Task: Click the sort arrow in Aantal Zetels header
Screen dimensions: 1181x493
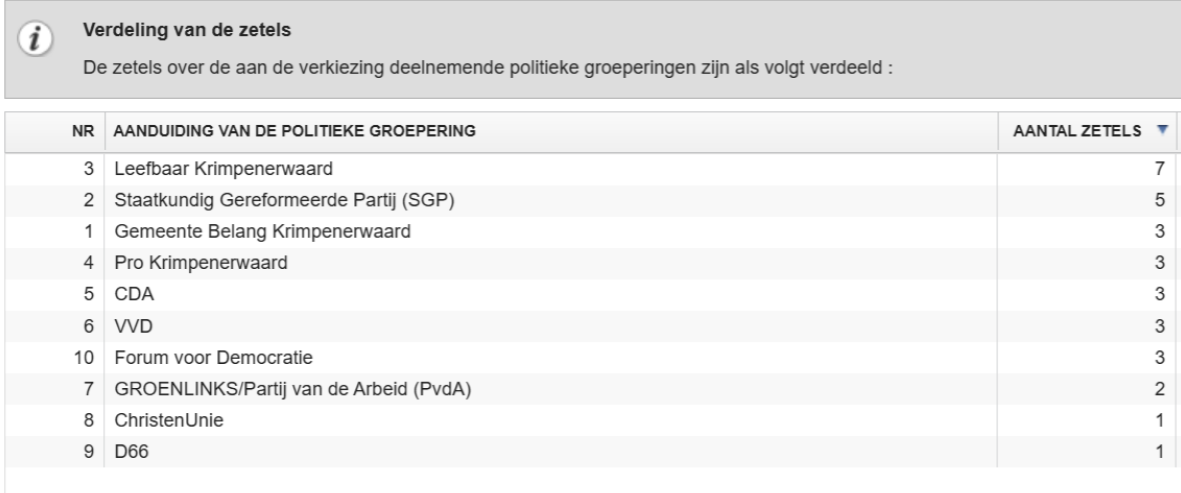Action: 1162,130
